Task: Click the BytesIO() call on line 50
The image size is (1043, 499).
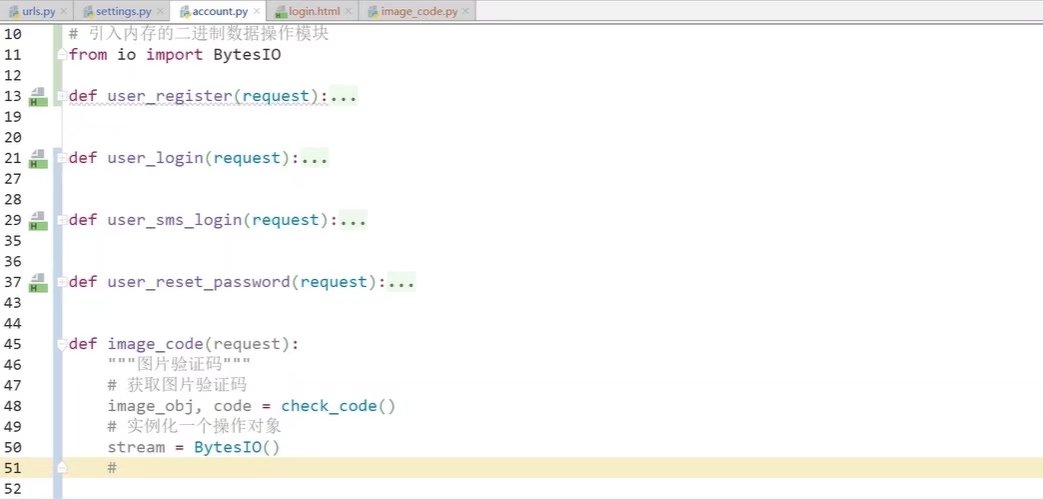Action: 237,447
